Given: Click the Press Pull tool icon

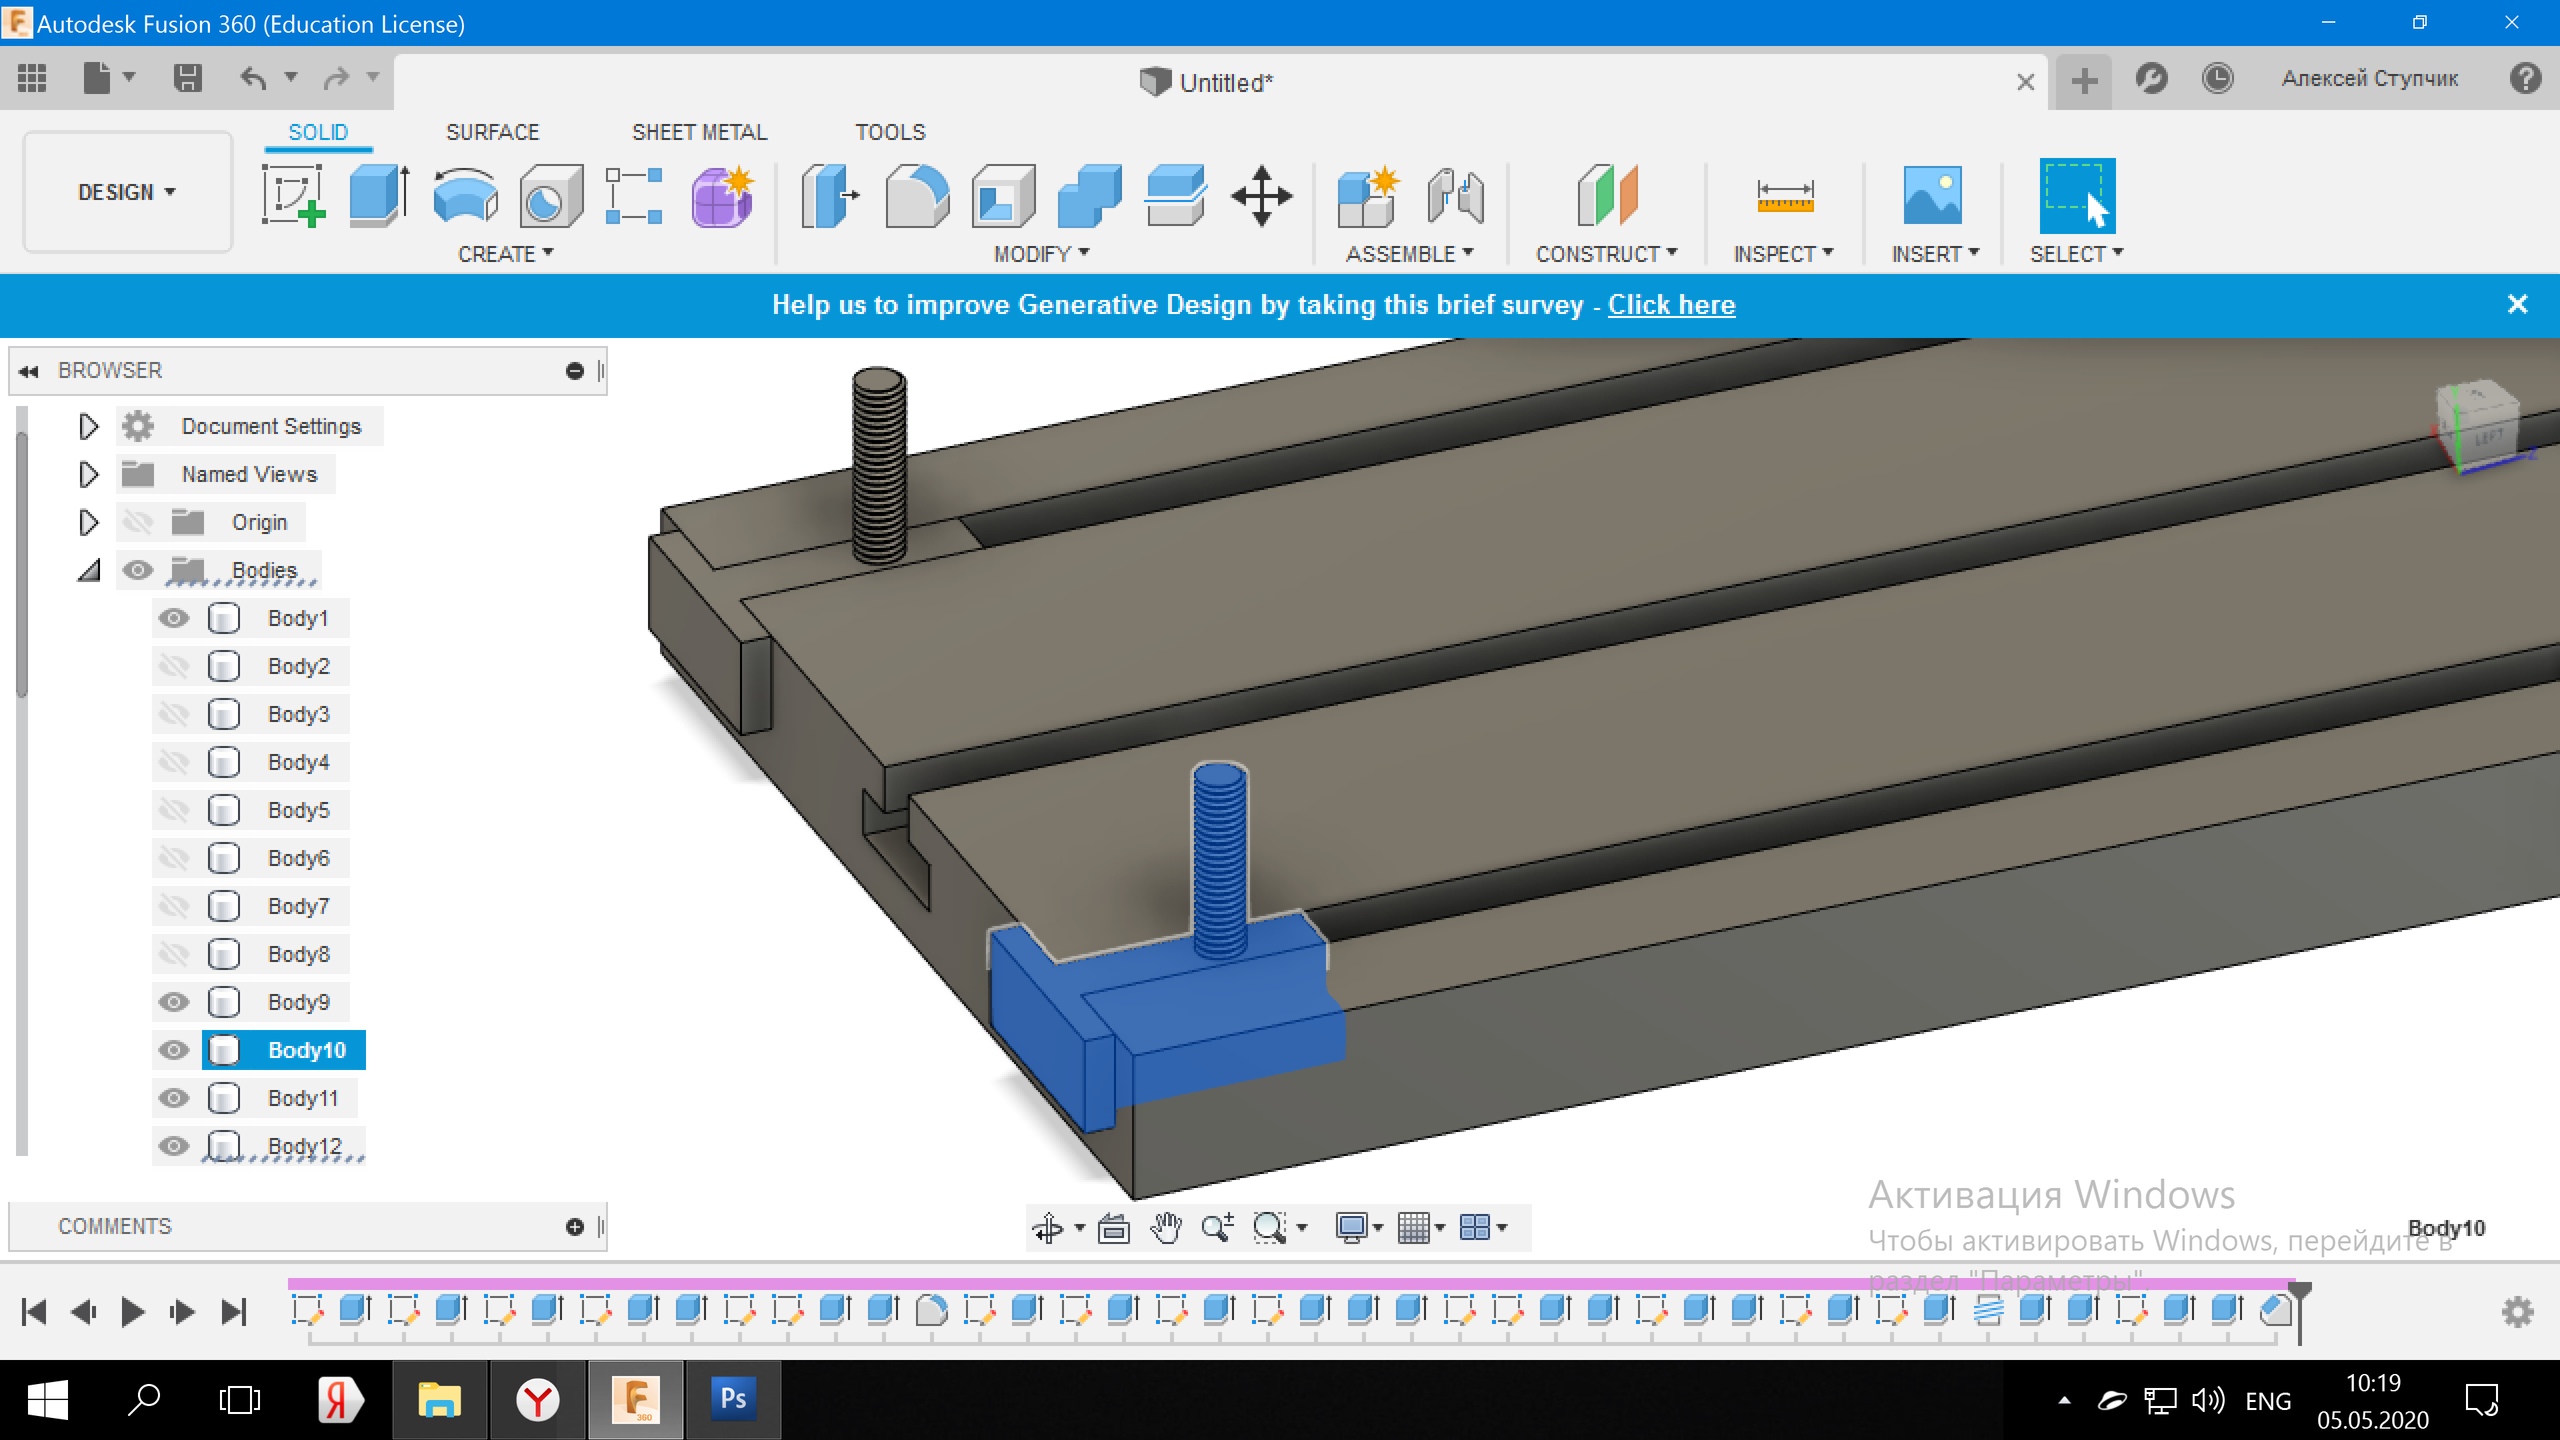Looking at the screenshot, I should (x=830, y=196).
